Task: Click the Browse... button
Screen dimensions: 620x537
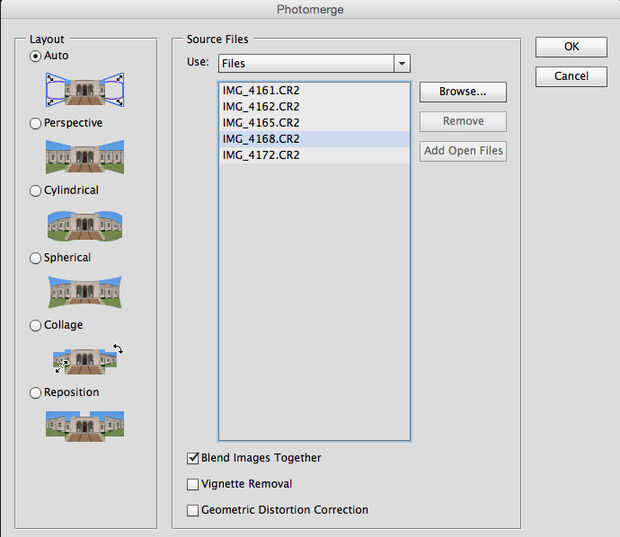Action: 462,92
